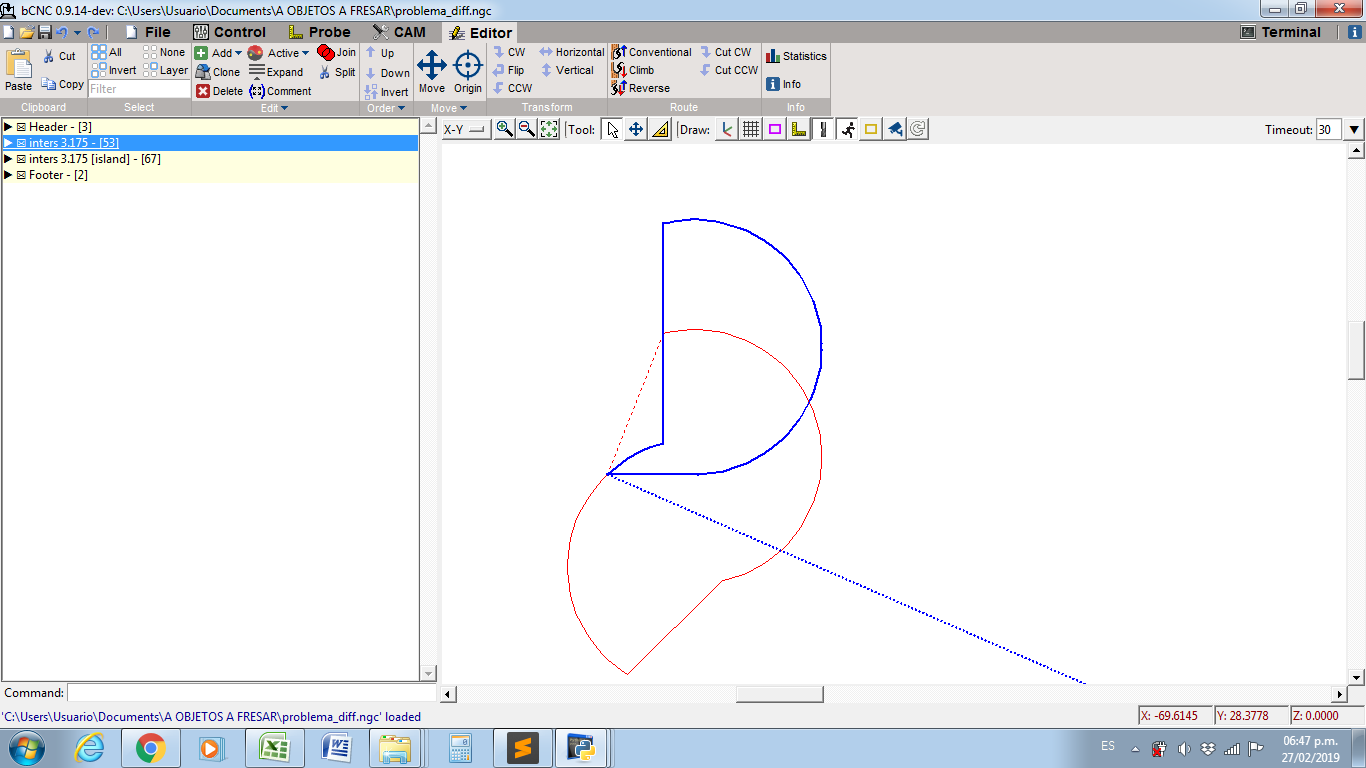Toggle visibility checkbox of Footer block

pos(23,174)
